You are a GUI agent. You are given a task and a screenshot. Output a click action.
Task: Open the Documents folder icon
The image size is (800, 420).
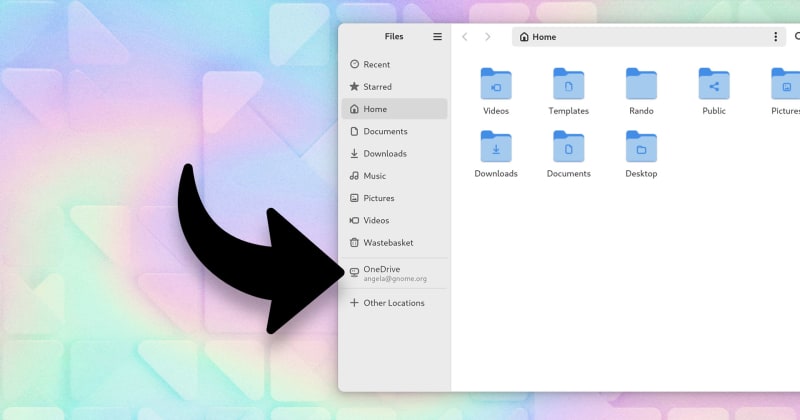tap(568, 147)
